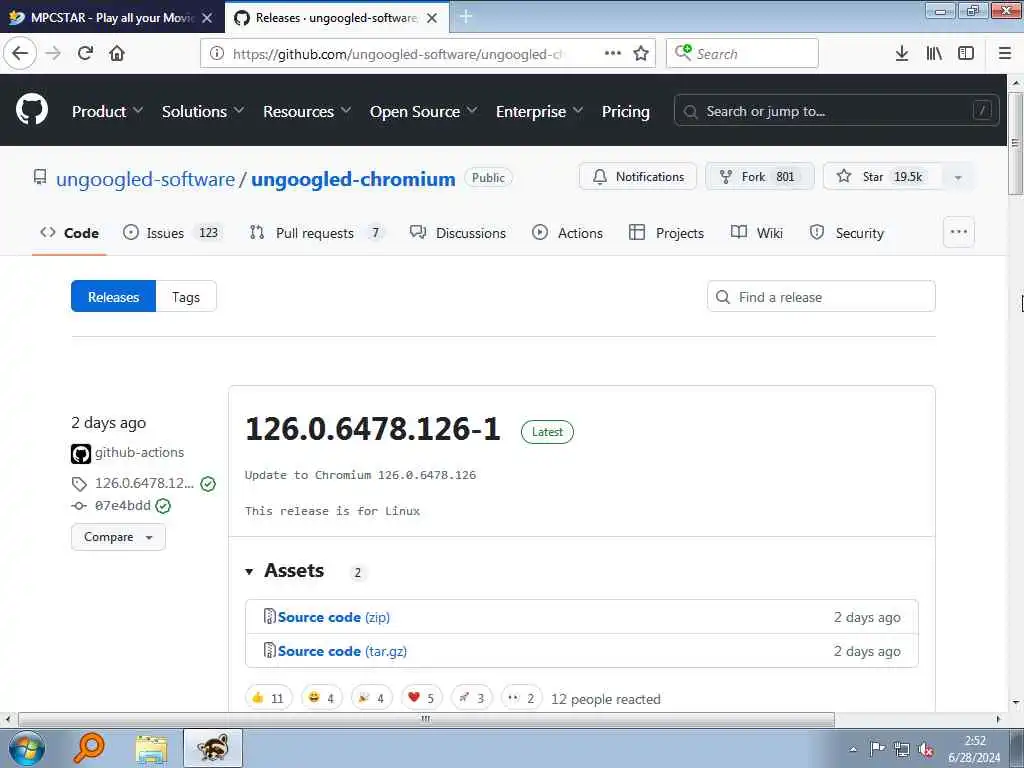Click the eyes reaction with 2
Viewport: 1024px width, 768px height.
click(x=522, y=698)
